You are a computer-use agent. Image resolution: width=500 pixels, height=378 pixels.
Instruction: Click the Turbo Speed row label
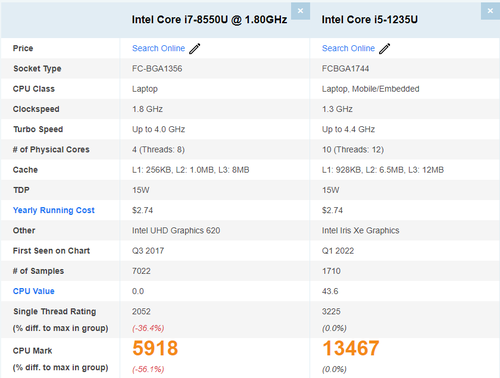38,129
